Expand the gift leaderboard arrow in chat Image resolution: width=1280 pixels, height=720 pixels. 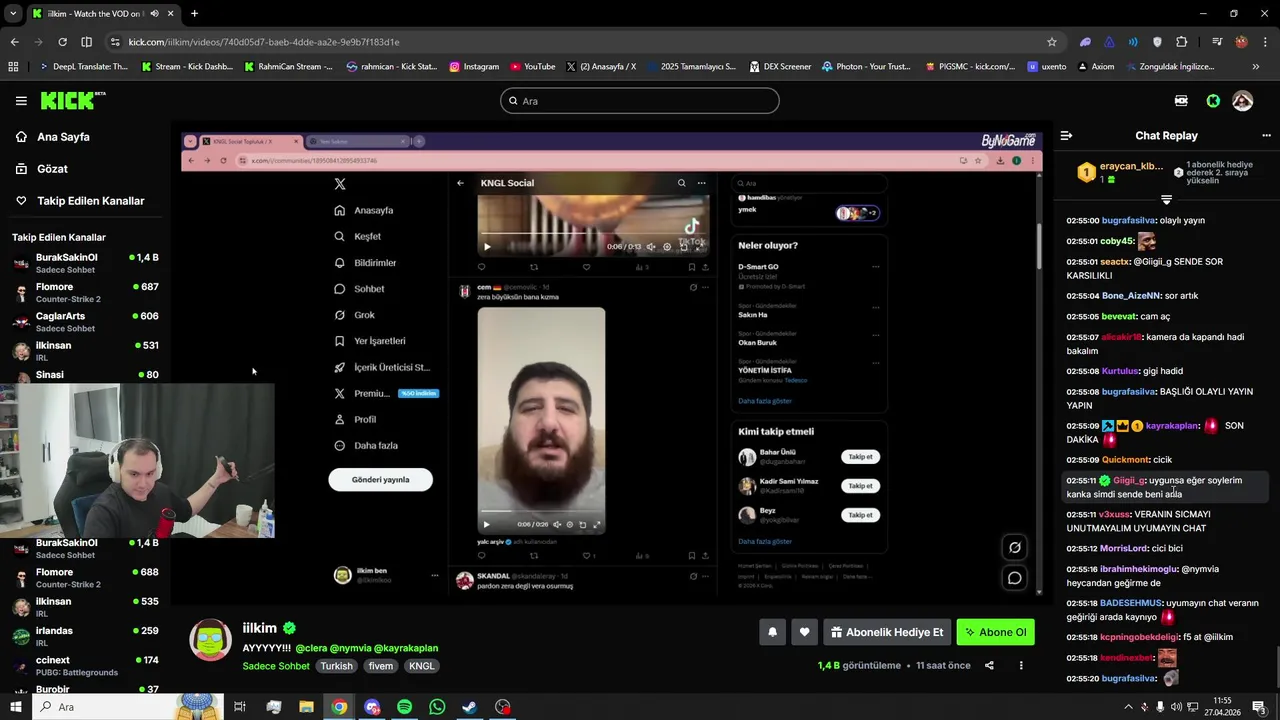tap(1166, 200)
